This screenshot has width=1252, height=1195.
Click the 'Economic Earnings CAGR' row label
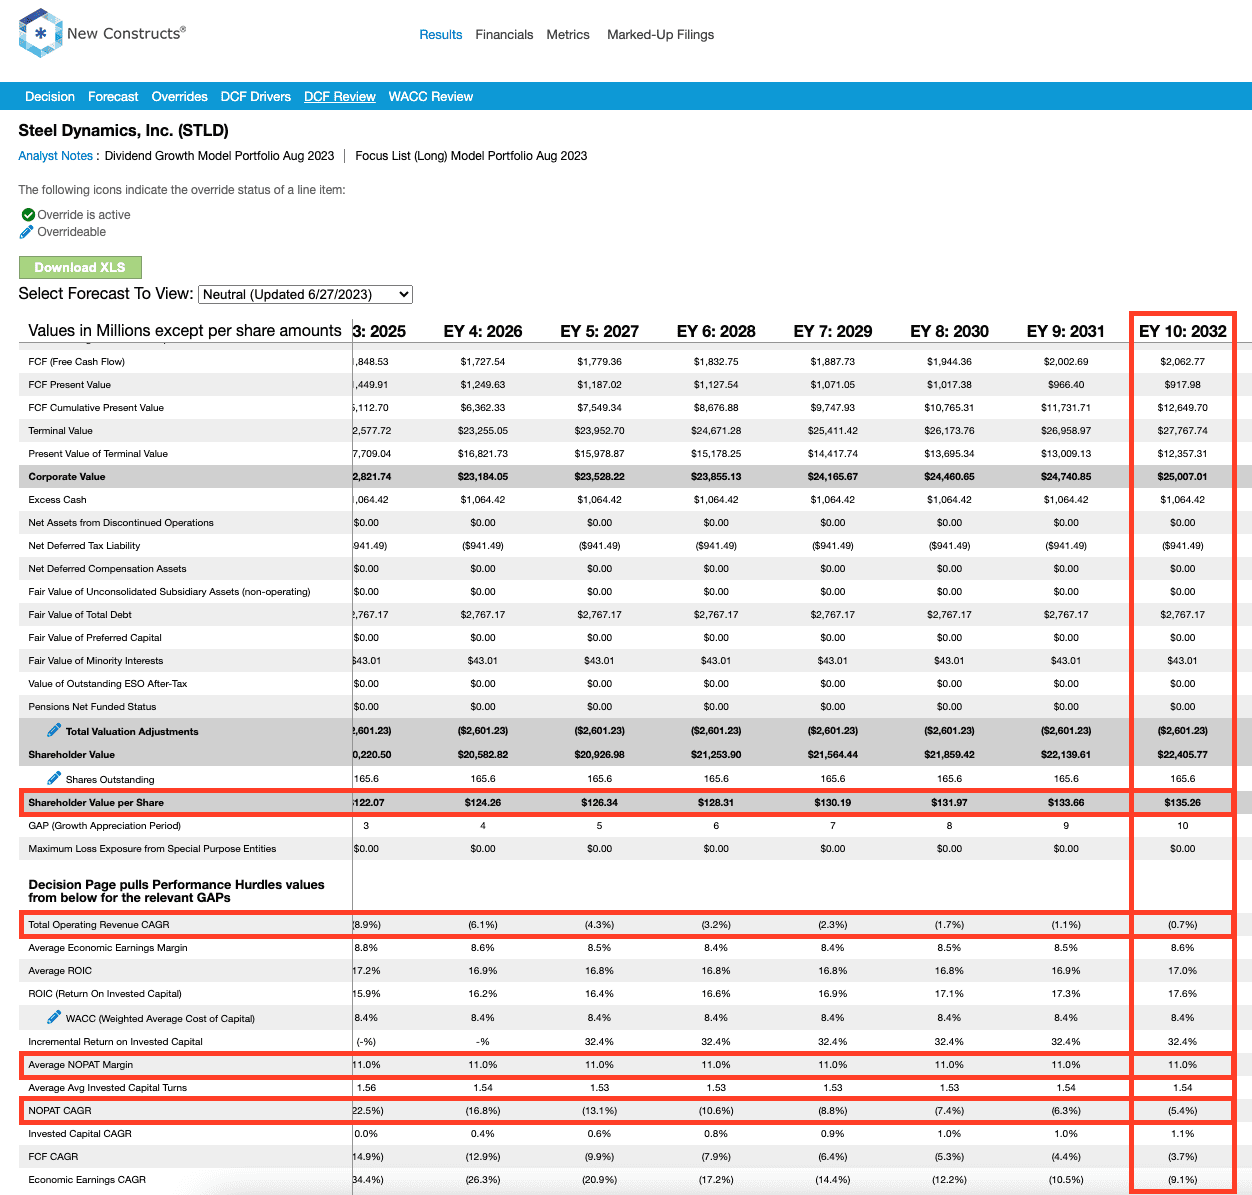[87, 1180]
